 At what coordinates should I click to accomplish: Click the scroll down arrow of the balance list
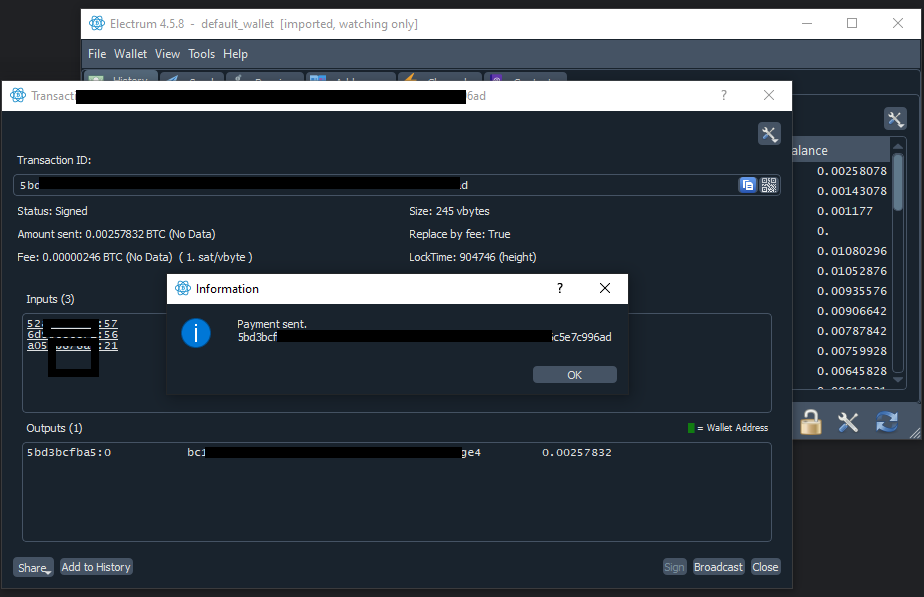click(898, 380)
